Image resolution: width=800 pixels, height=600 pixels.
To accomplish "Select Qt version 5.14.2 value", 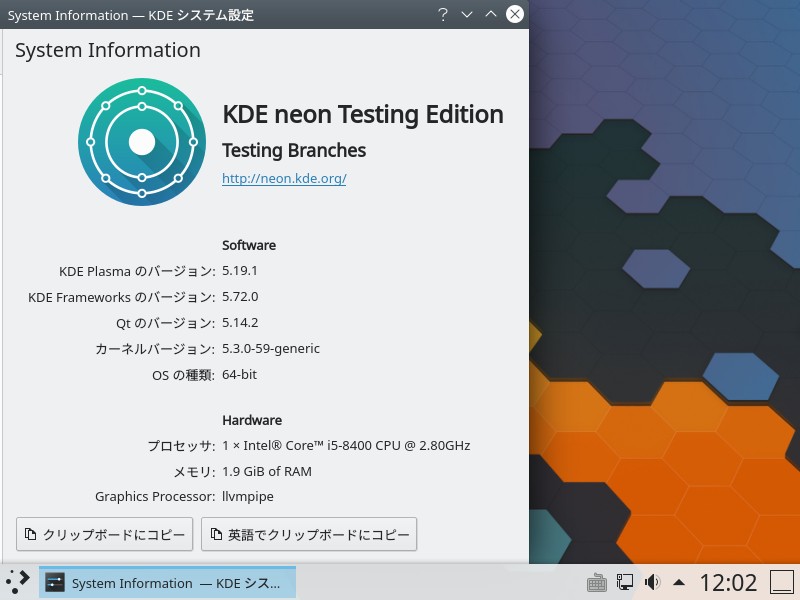I will tap(240, 322).
